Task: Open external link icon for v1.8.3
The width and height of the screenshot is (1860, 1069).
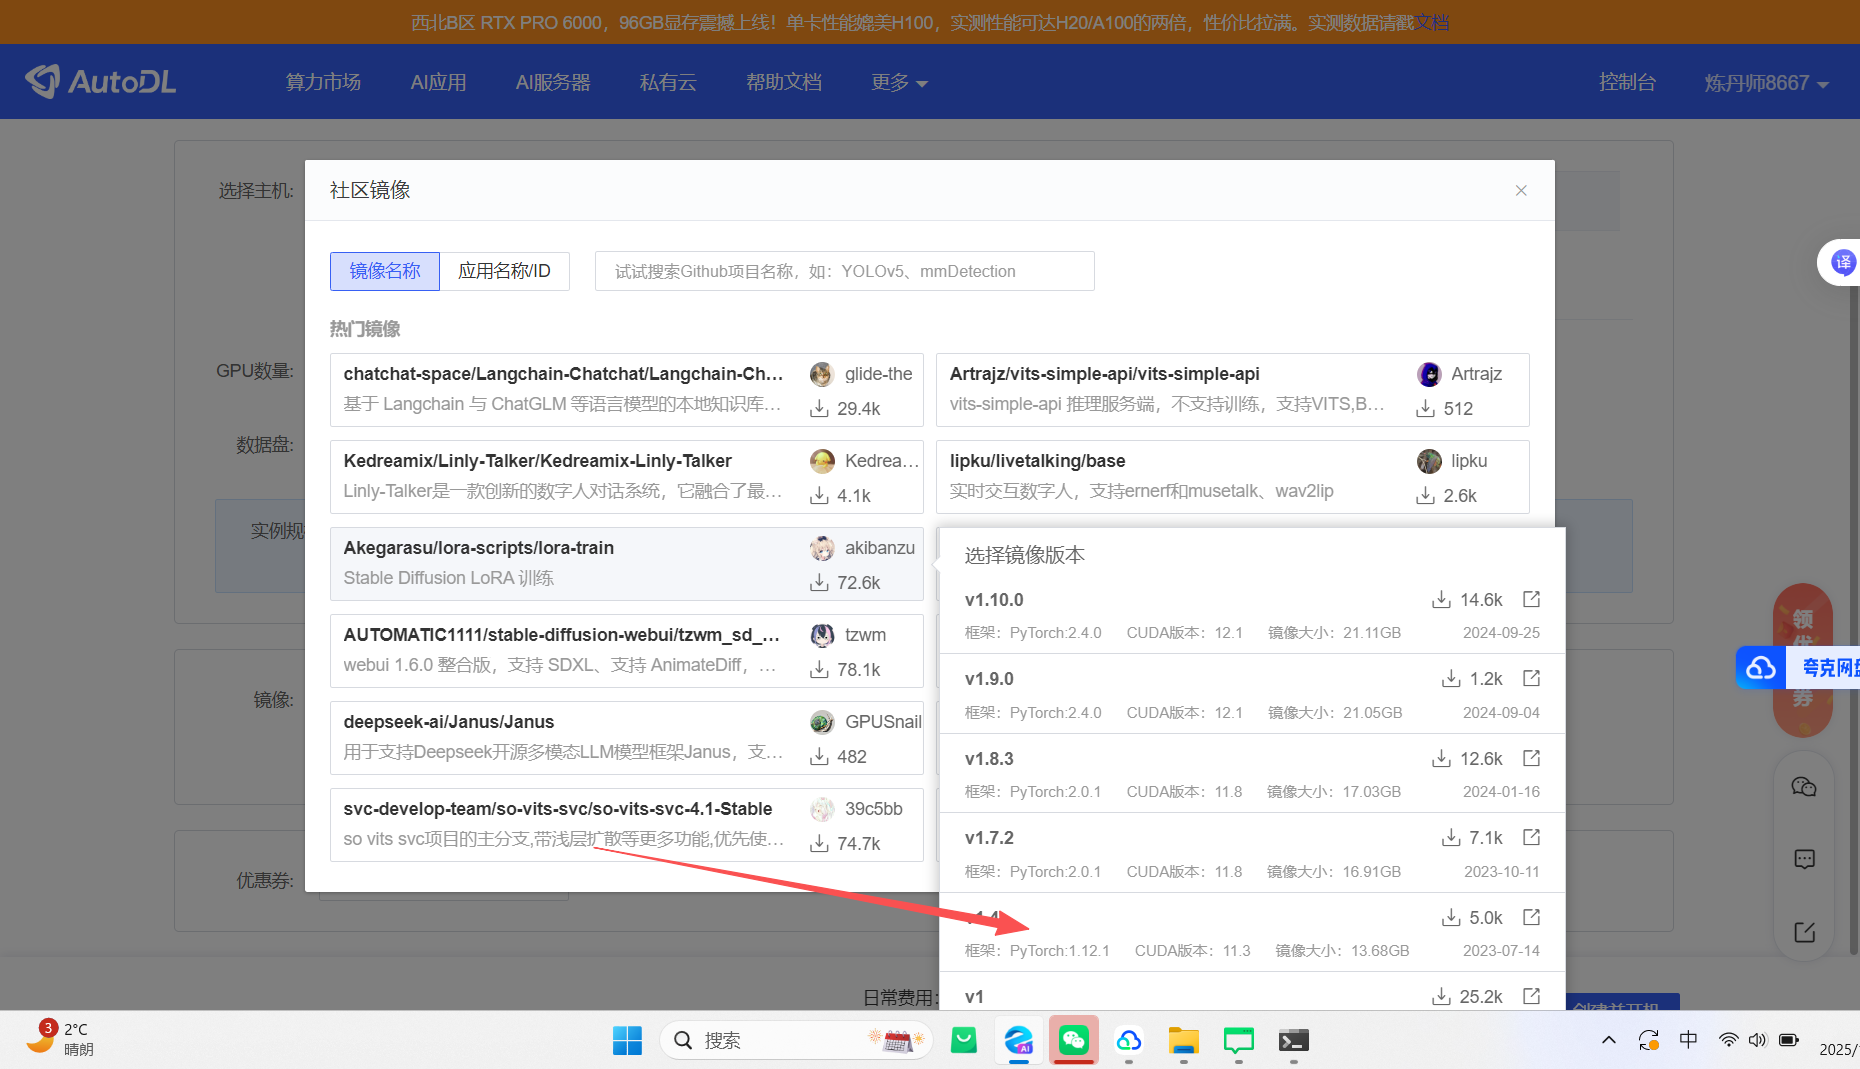Action: (x=1531, y=758)
